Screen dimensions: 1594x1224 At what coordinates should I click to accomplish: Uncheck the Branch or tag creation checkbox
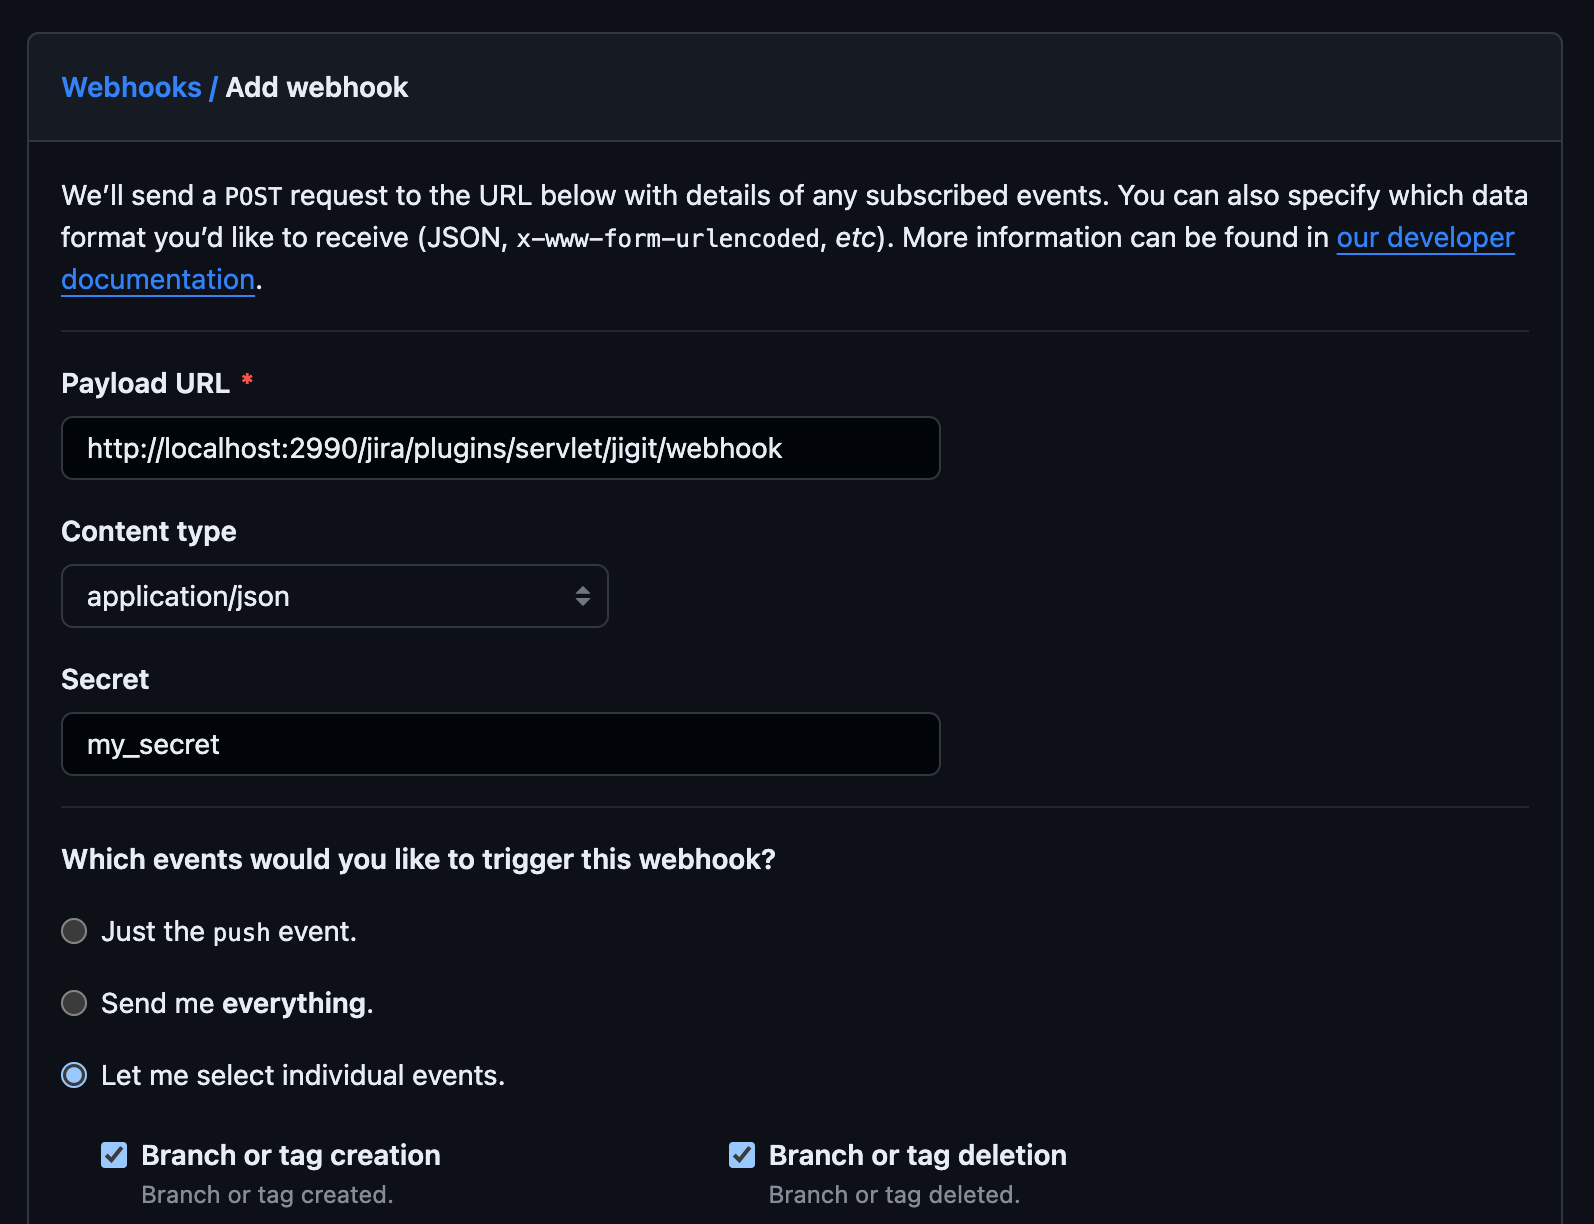tap(114, 1156)
